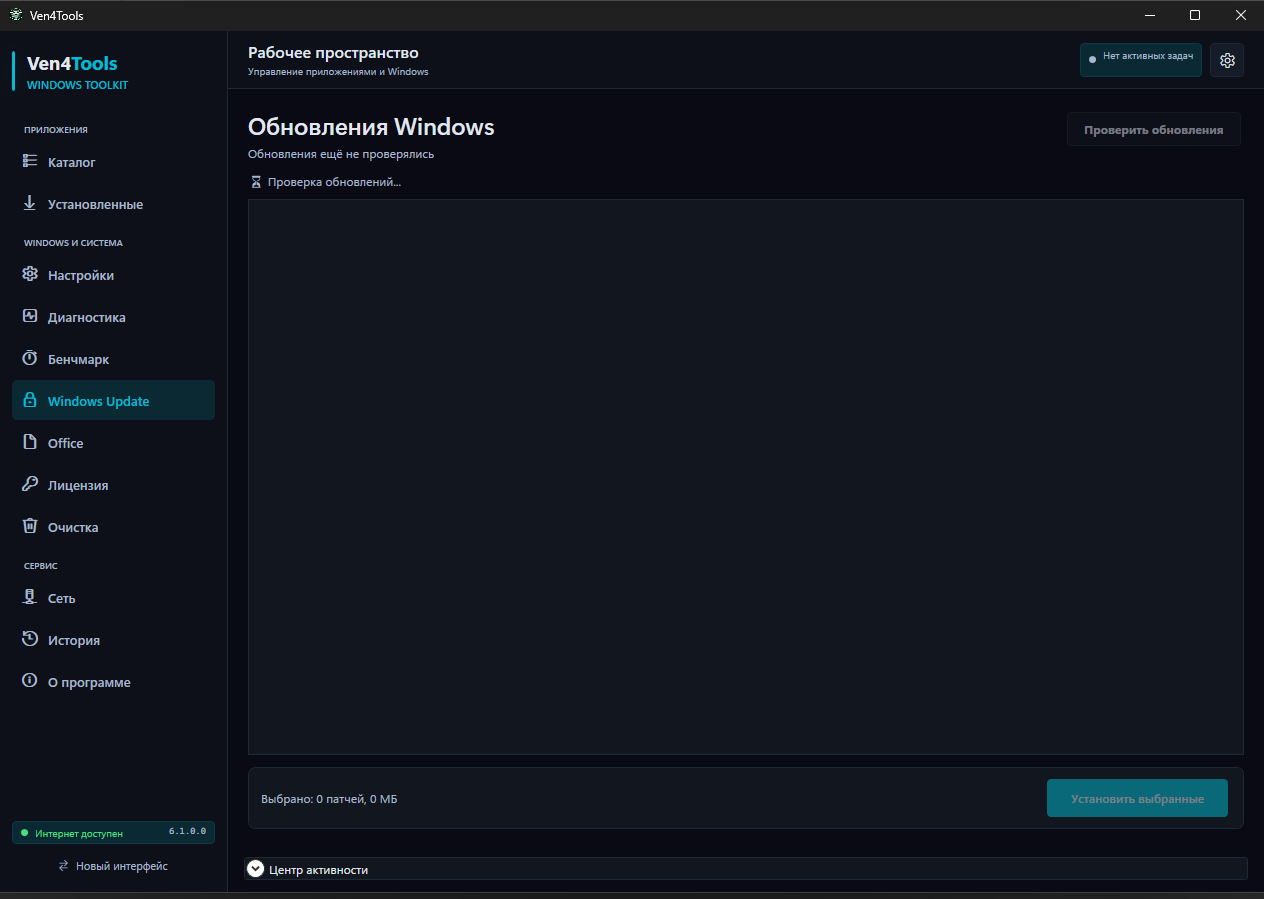Image resolution: width=1264 pixels, height=899 pixels.
Task: Click the Ven4Tools title bar app icon
Action: coord(16,15)
